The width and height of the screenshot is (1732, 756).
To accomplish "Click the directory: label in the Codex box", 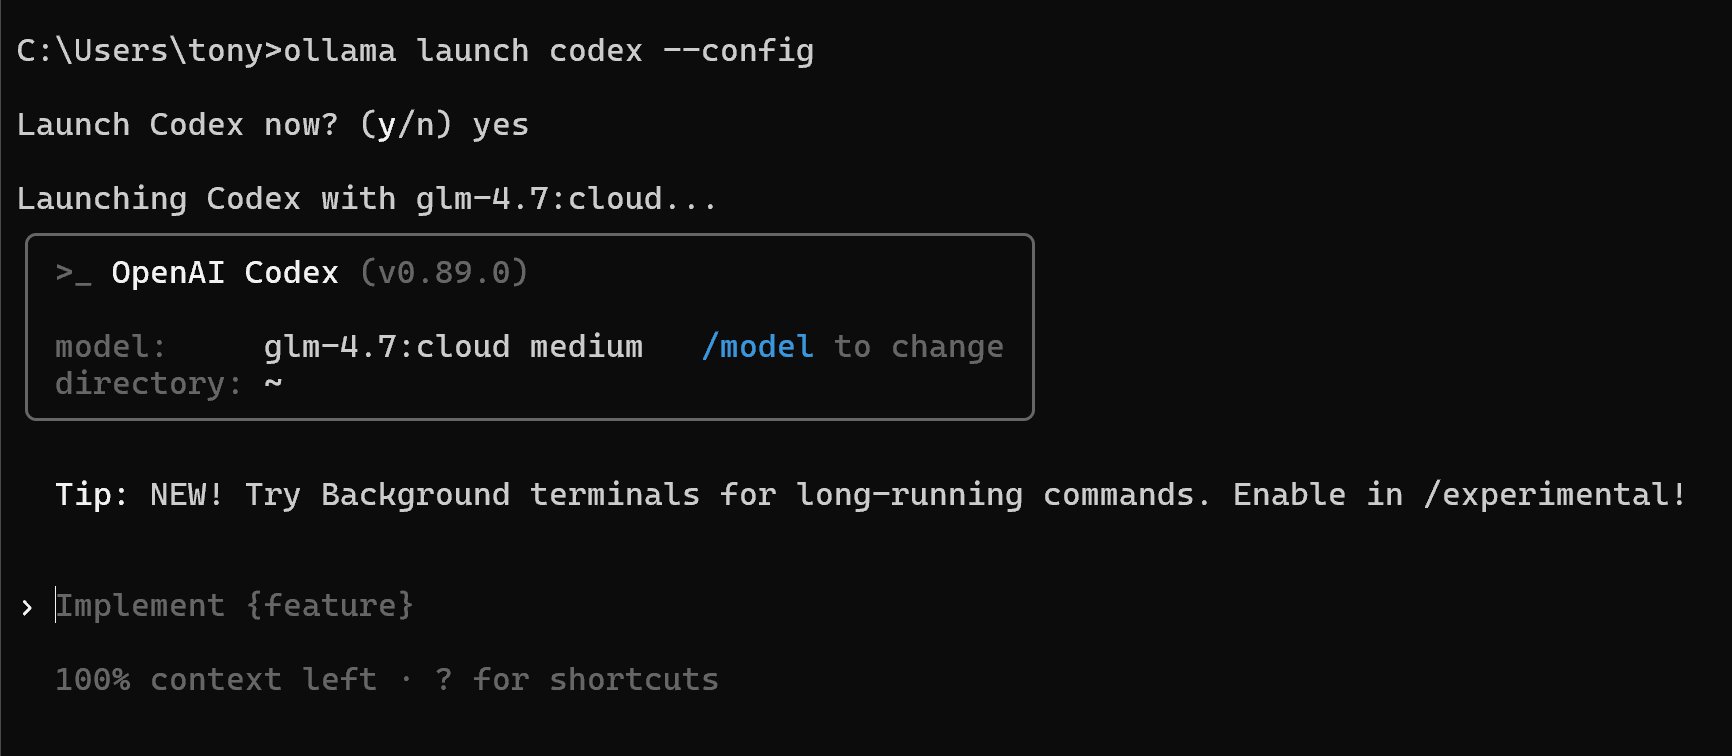I will pos(149,384).
